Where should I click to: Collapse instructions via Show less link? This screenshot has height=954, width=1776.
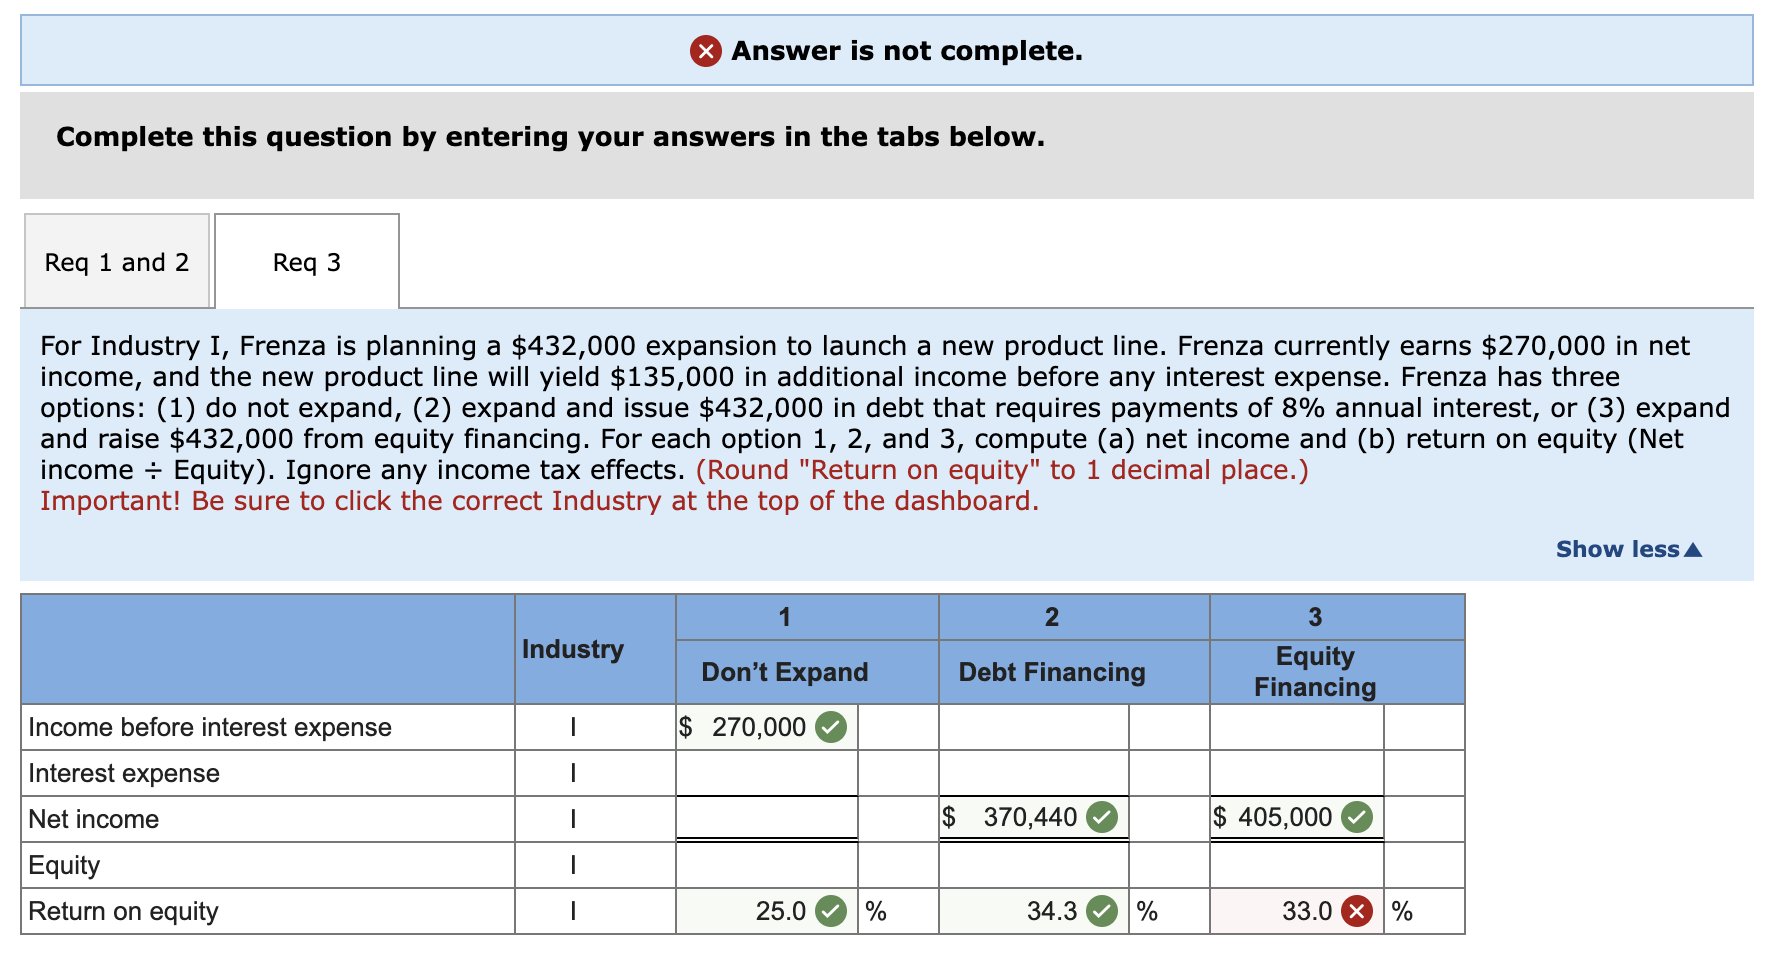click(1616, 548)
